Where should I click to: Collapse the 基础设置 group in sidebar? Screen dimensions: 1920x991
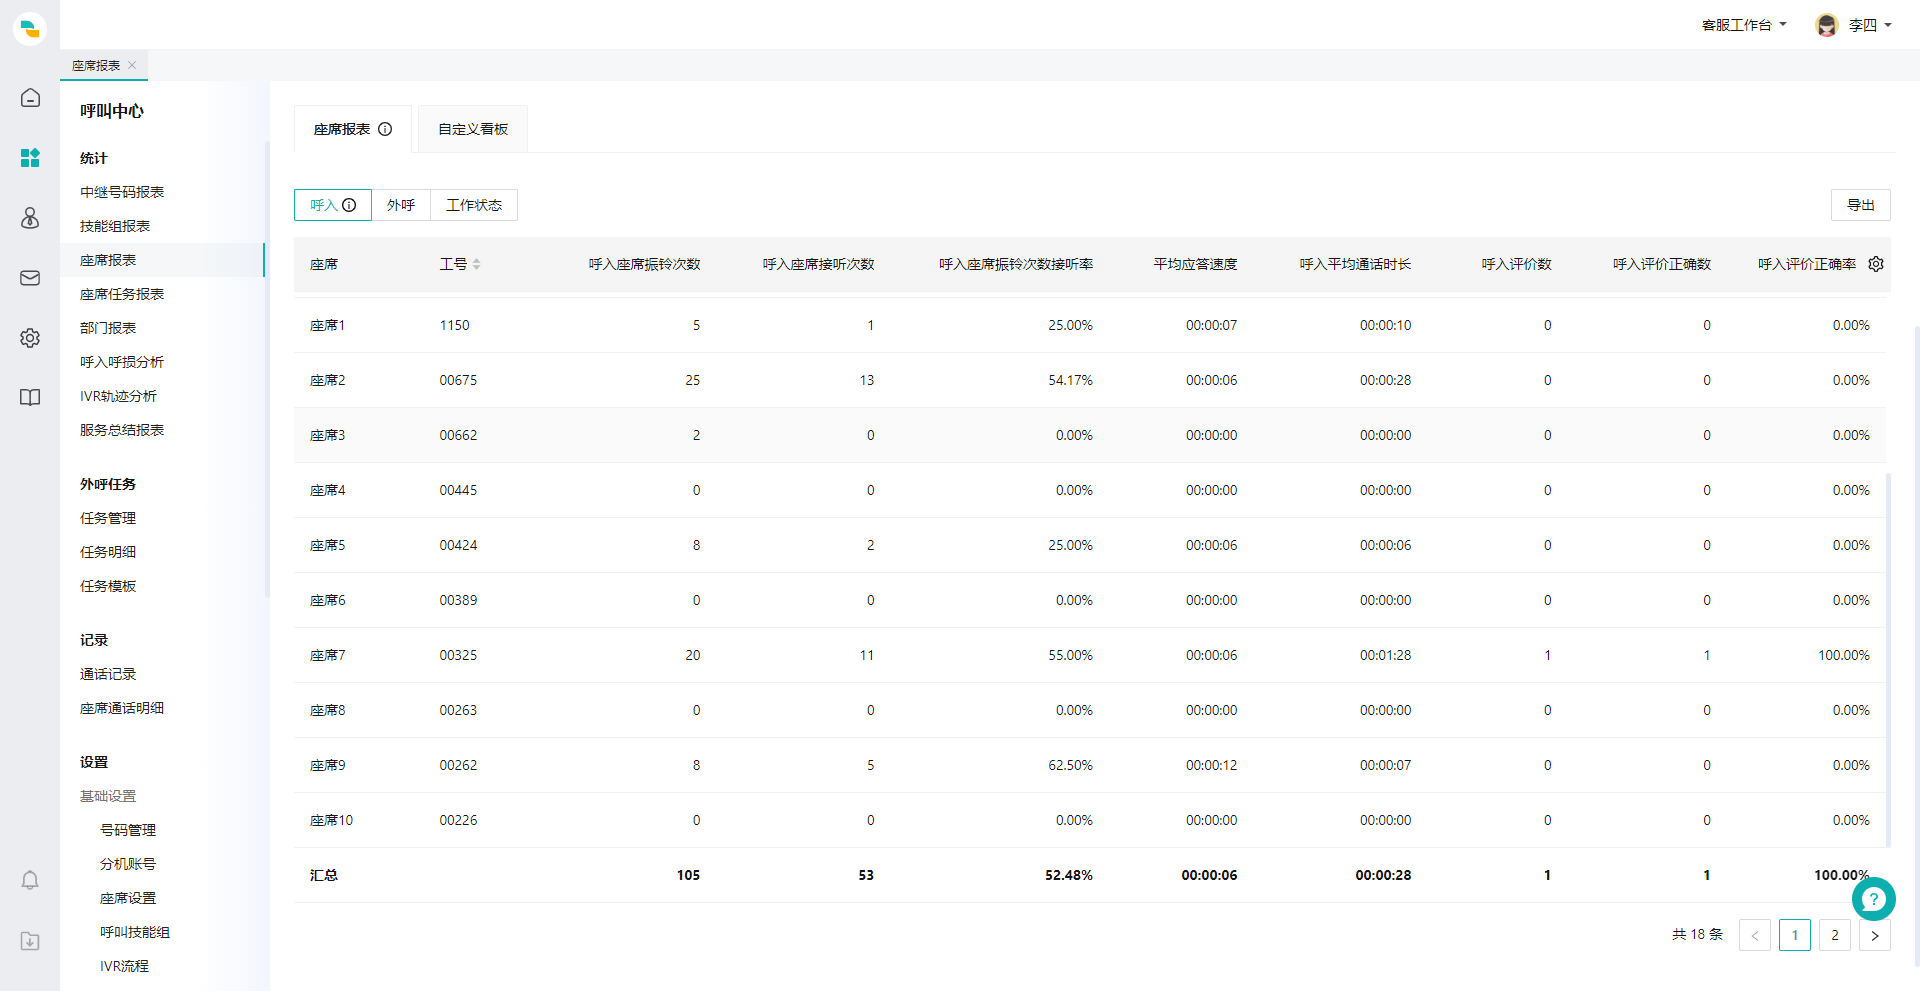[x=108, y=796]
